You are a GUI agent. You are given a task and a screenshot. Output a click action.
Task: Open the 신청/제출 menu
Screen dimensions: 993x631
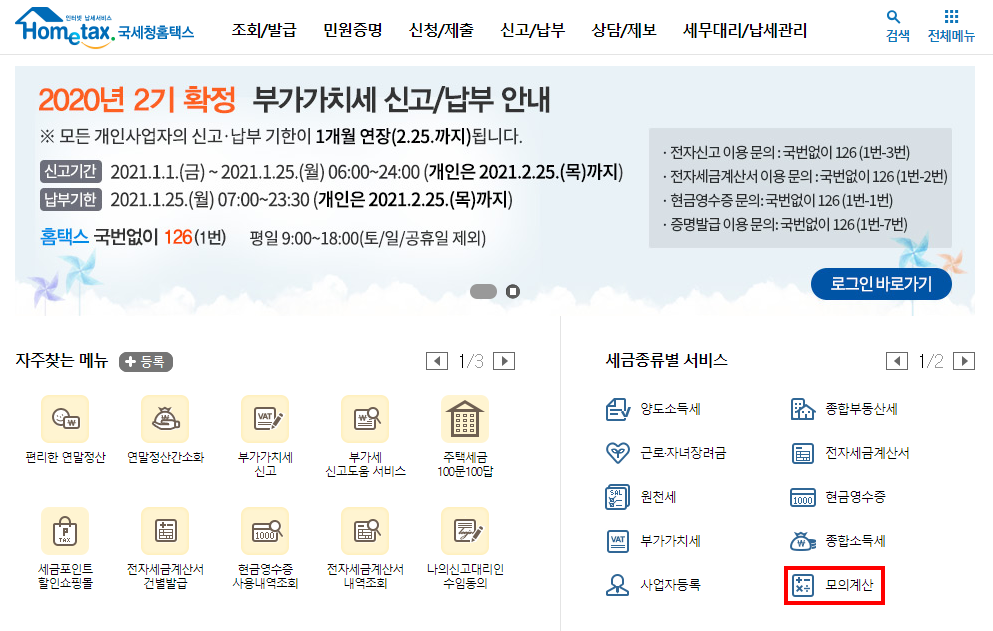[x=441, y=30]
